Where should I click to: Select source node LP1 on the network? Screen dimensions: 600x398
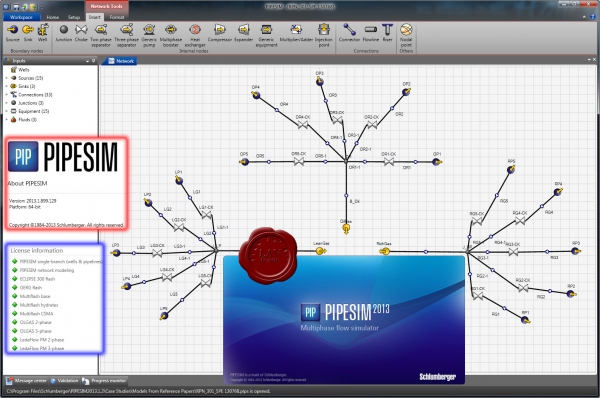click(179, 180)
